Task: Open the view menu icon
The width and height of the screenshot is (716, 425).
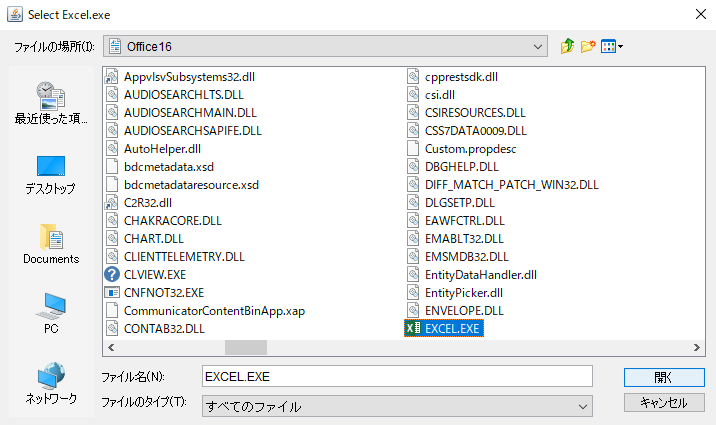Action: pos(611,46)
